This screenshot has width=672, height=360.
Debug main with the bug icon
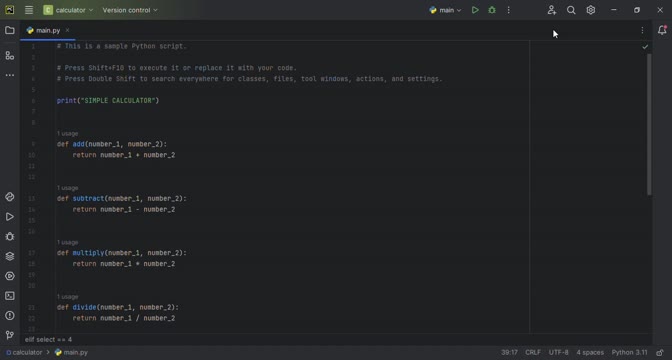pos(492,10)
